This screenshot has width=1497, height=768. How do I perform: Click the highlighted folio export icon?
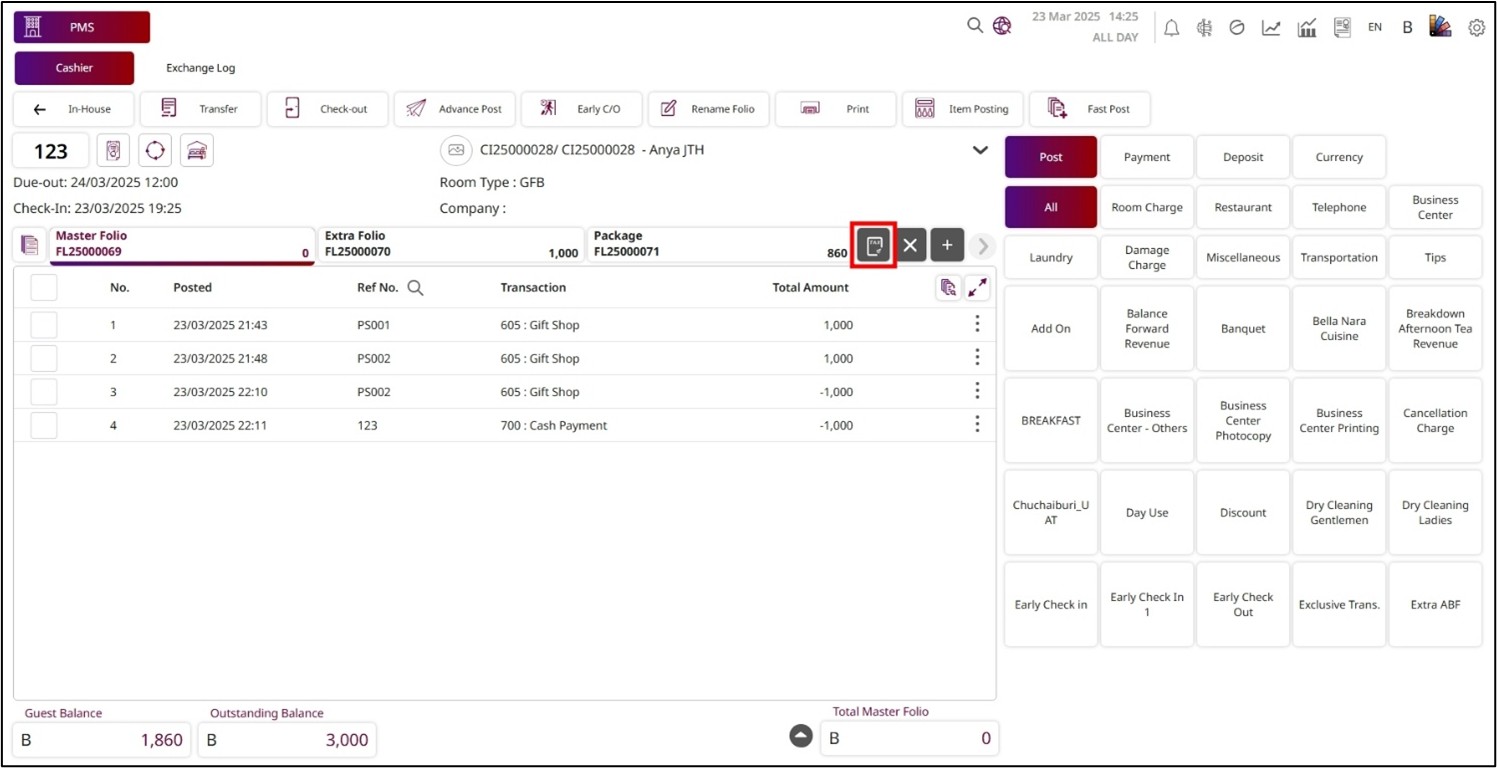pyautogui.click(x=873, y=245)
